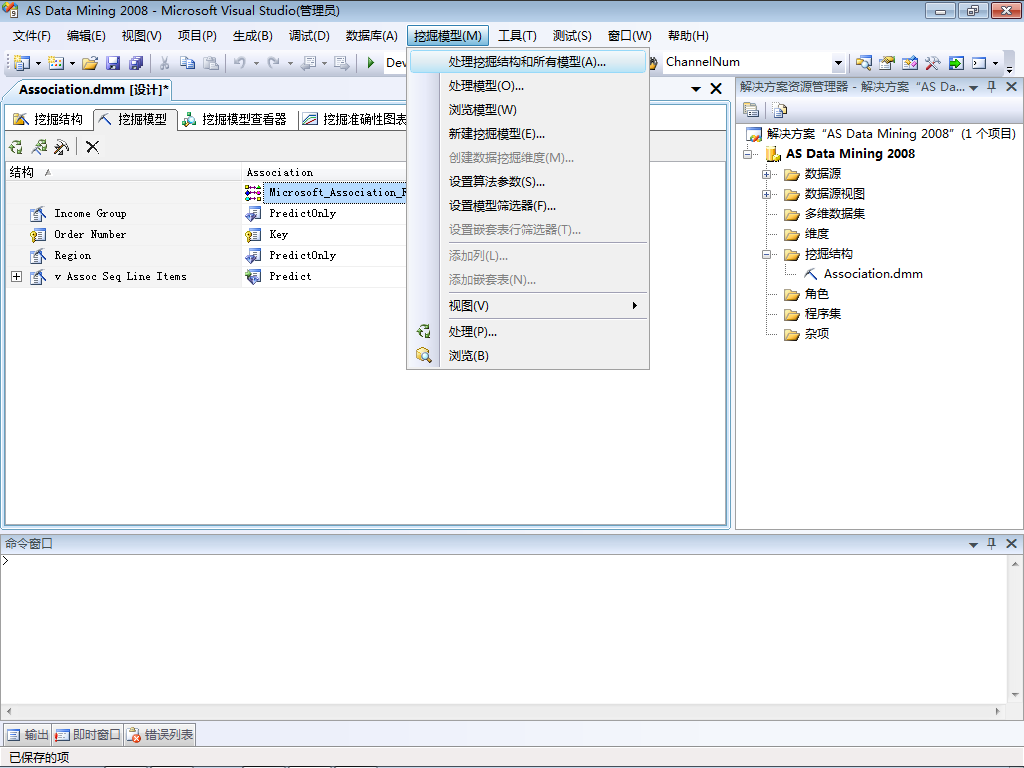1024x768 pixels.
Task: Select 处理挖掘结构和所有模型(A) menu item
Action: pos(528,61)
